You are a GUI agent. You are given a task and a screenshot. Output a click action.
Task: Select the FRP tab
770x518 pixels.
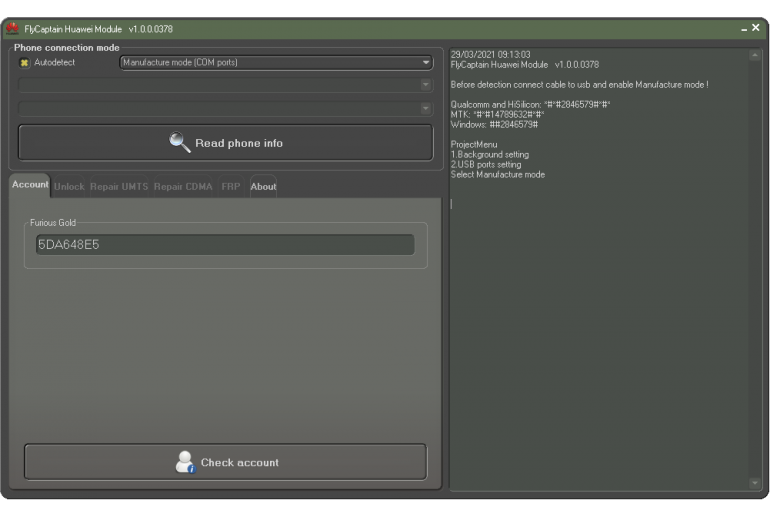(x=231, y=187)
